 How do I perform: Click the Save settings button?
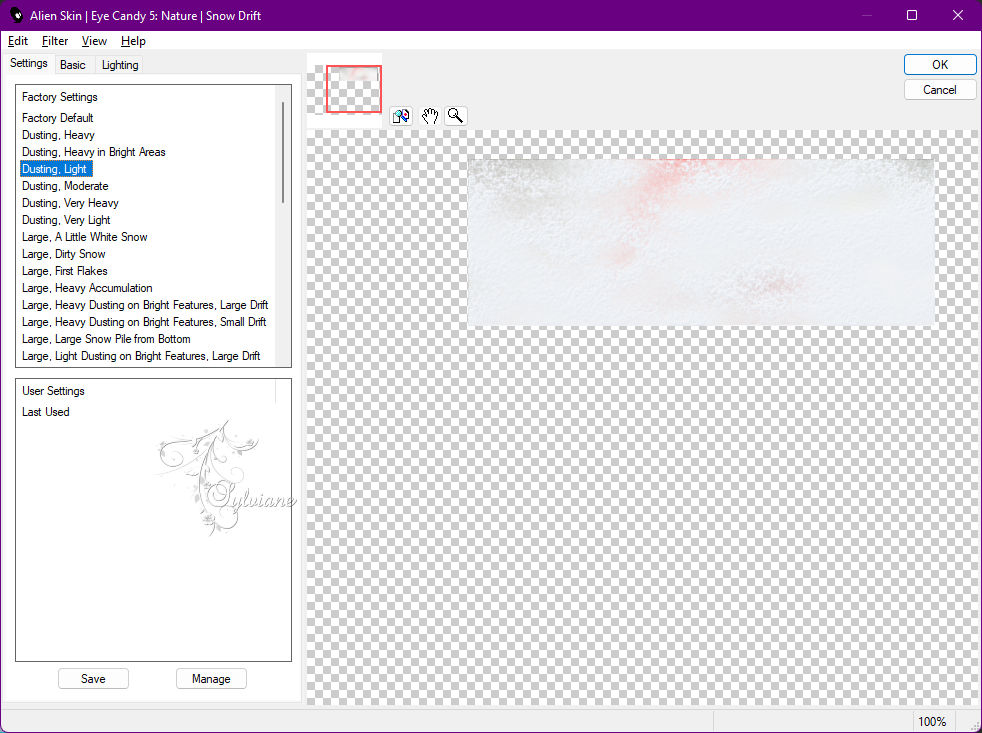tap(93, 678)
